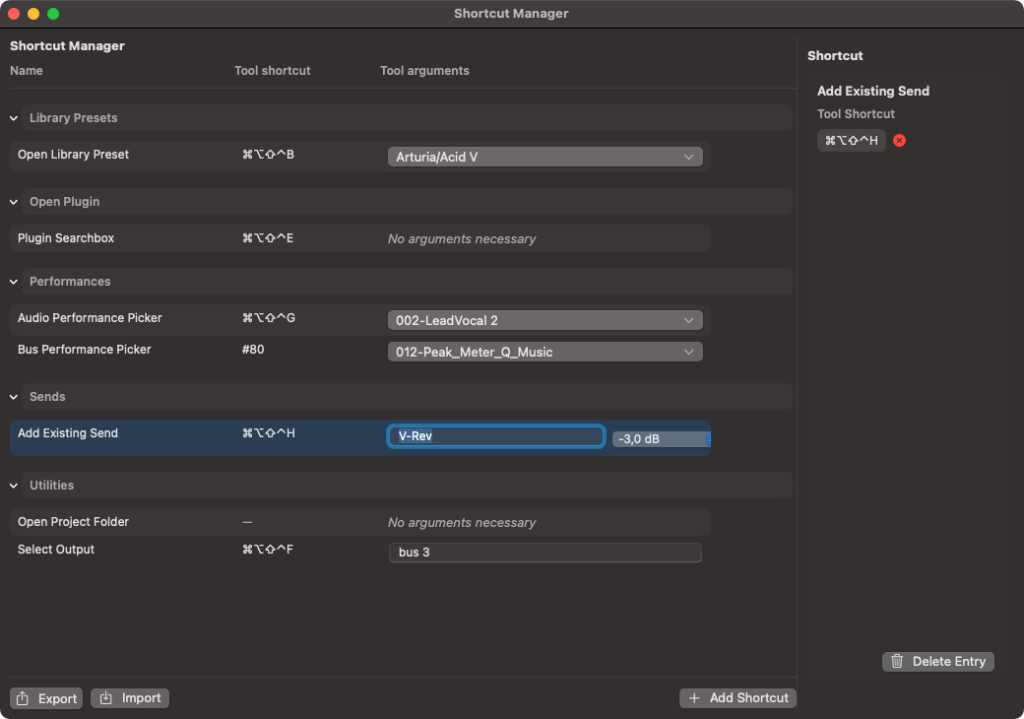This screenshot has width=1024, height=719.
Task: Click the plus icon on Add Shortcut
Action: [694, 697]
